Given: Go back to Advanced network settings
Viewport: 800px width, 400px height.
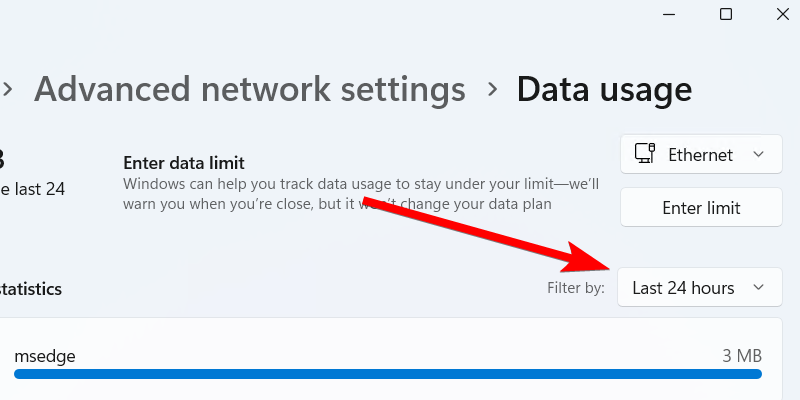Looking at the screenshot, I should [250, 89].
